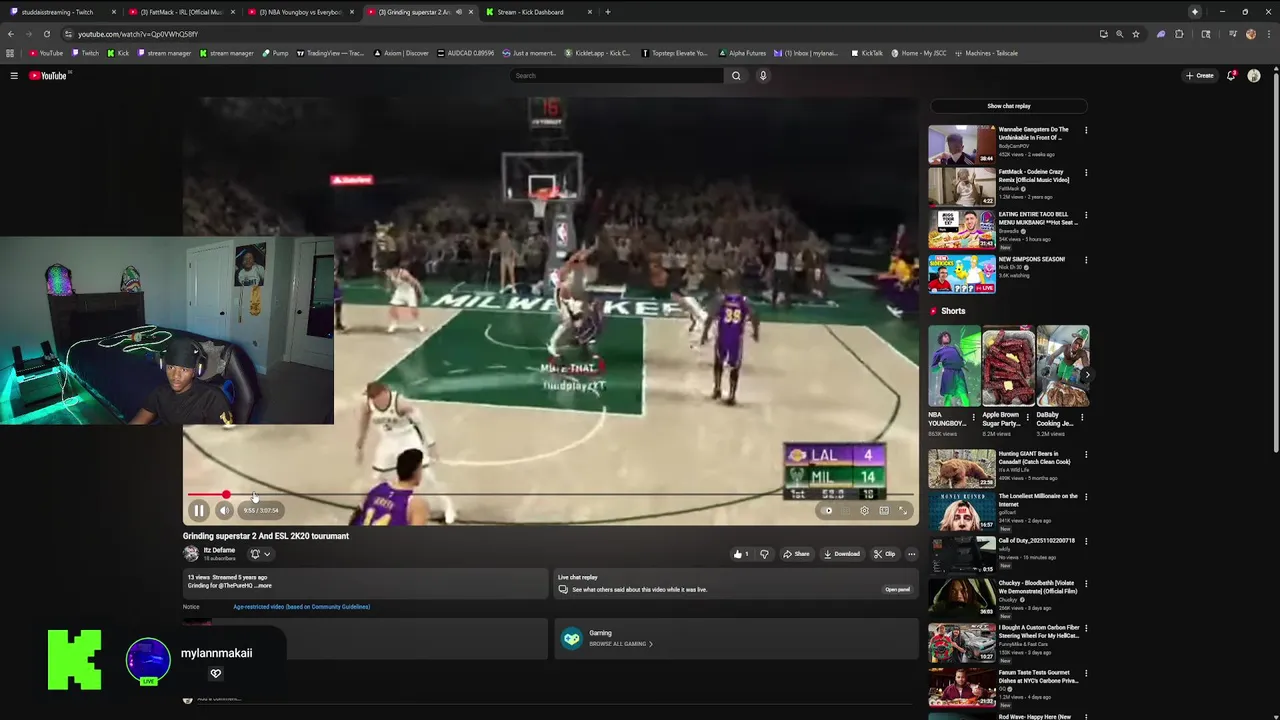Open a new browser tab with plus button
This screenshot has width=1280, height=720.
608,12
